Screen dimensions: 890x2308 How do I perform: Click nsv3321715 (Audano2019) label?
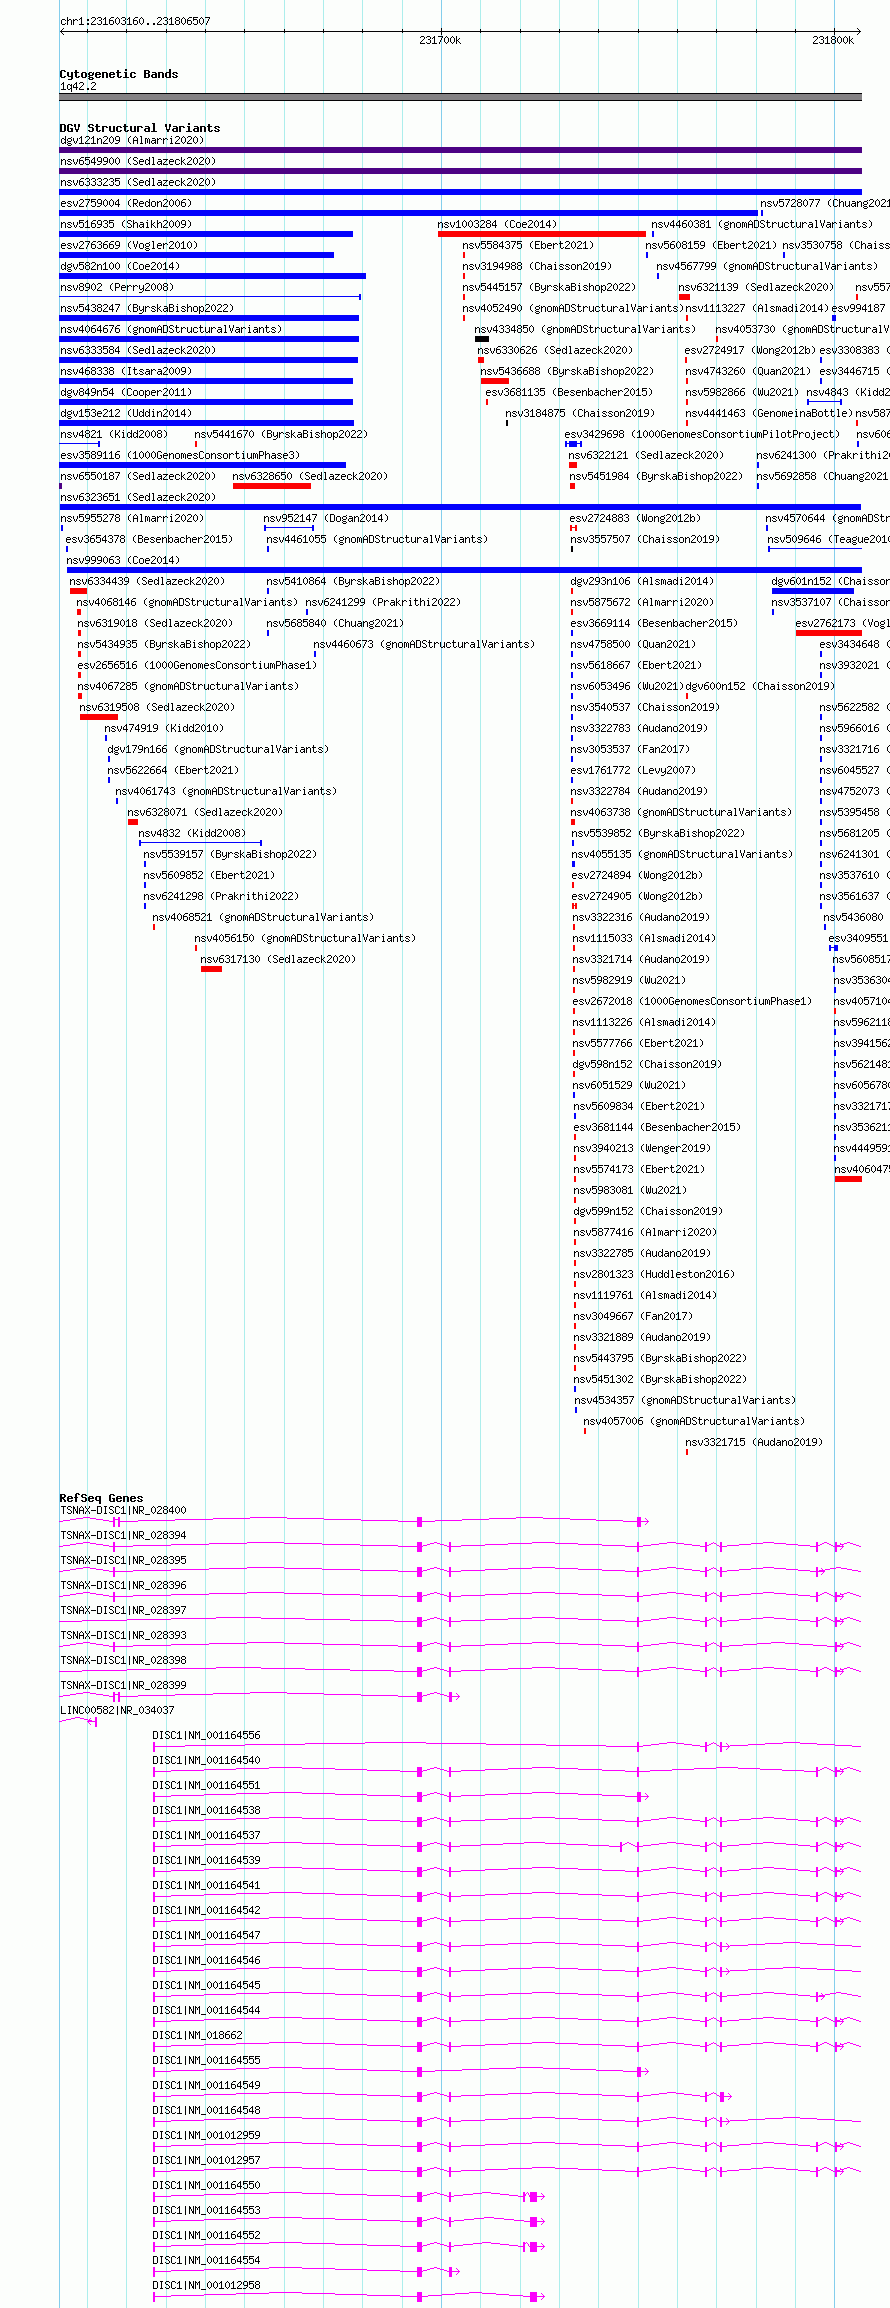[x=754, y=1442]
